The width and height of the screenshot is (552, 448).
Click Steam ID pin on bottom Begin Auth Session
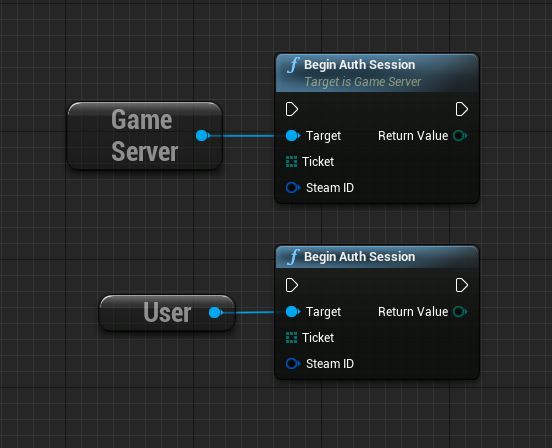293,364
